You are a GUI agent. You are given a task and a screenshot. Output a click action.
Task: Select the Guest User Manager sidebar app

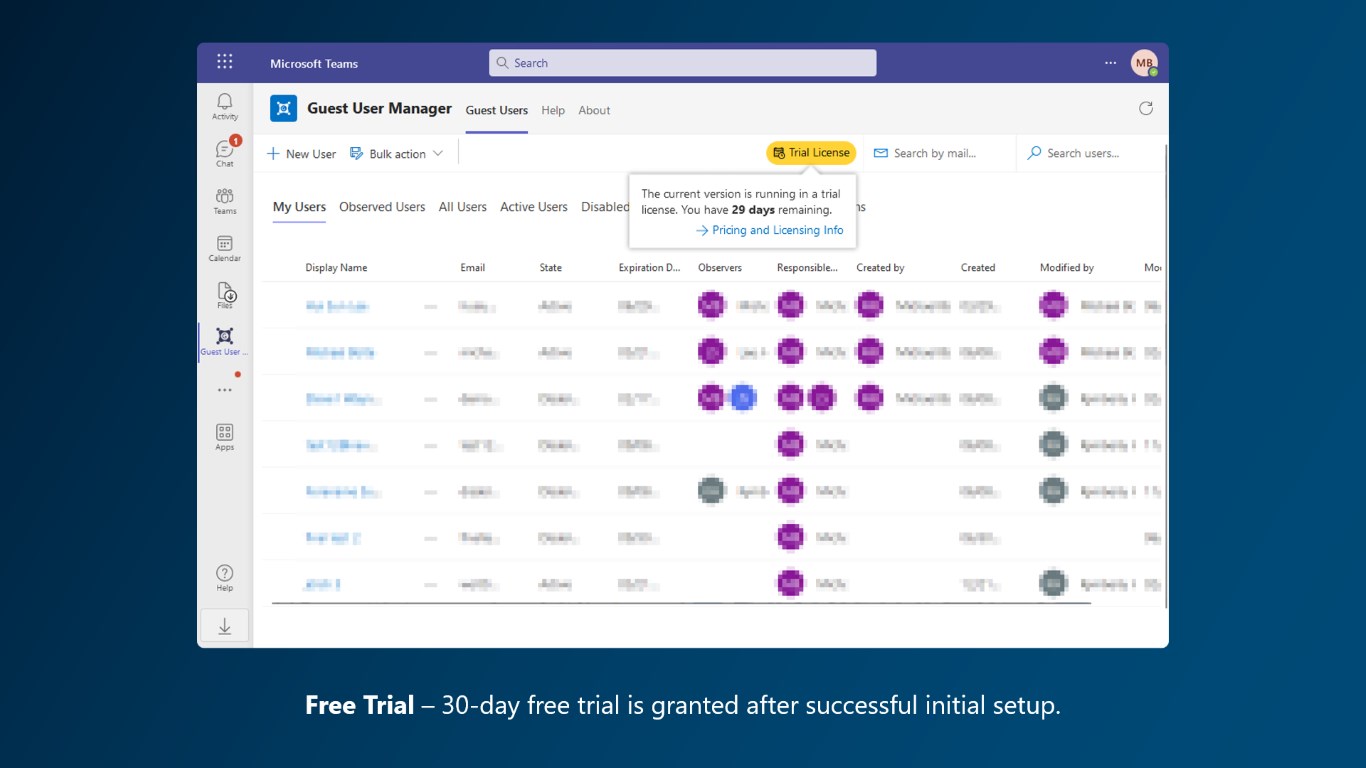point(225,342)
